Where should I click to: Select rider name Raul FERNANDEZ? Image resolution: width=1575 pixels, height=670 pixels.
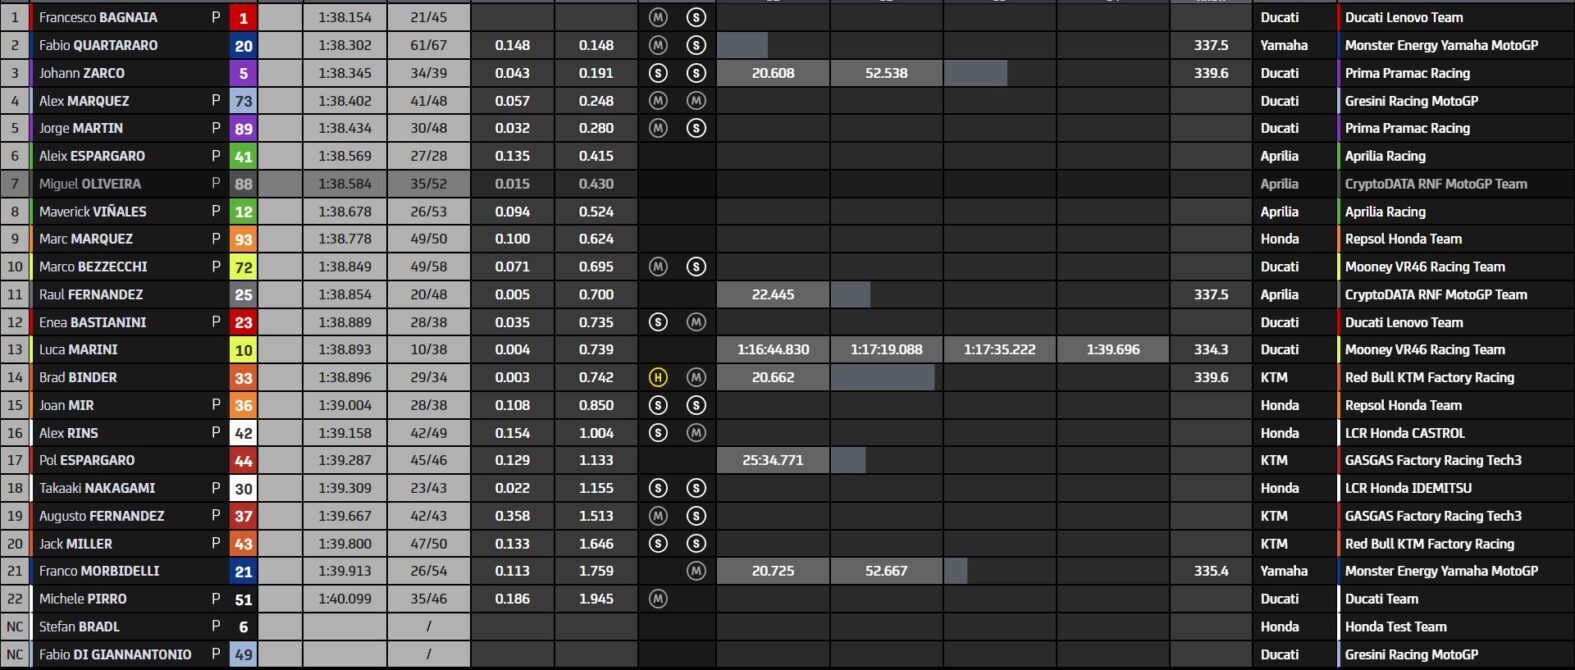tap(91, 295)
